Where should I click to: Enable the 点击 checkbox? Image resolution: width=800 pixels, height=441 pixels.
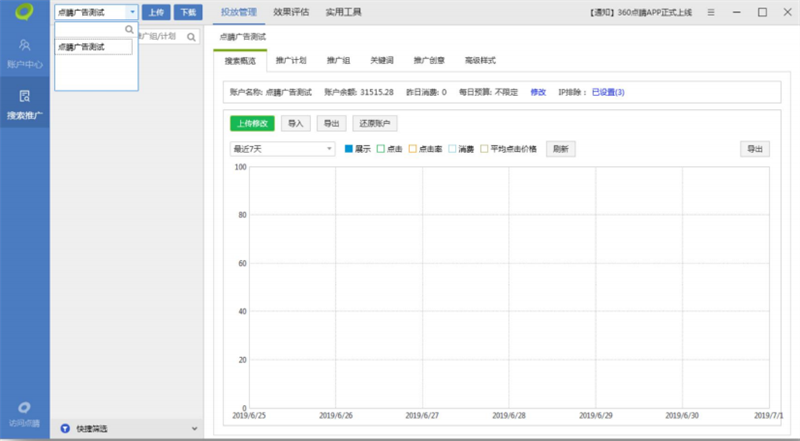381,149
